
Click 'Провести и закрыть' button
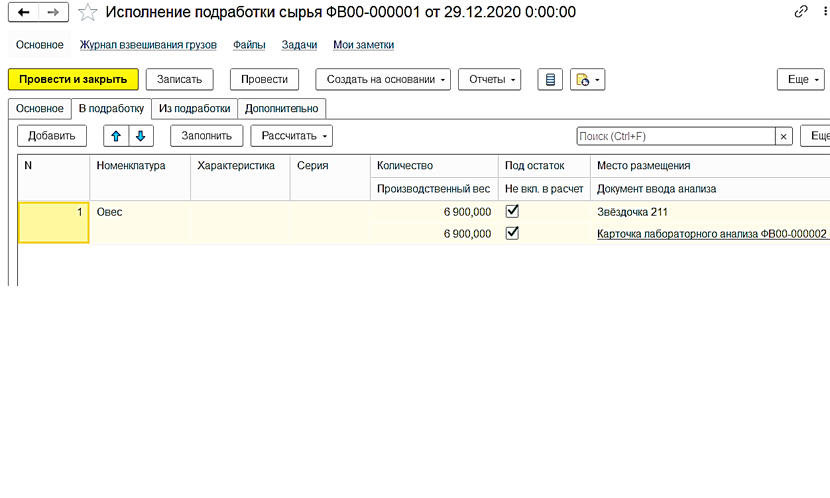coord(73,79)
